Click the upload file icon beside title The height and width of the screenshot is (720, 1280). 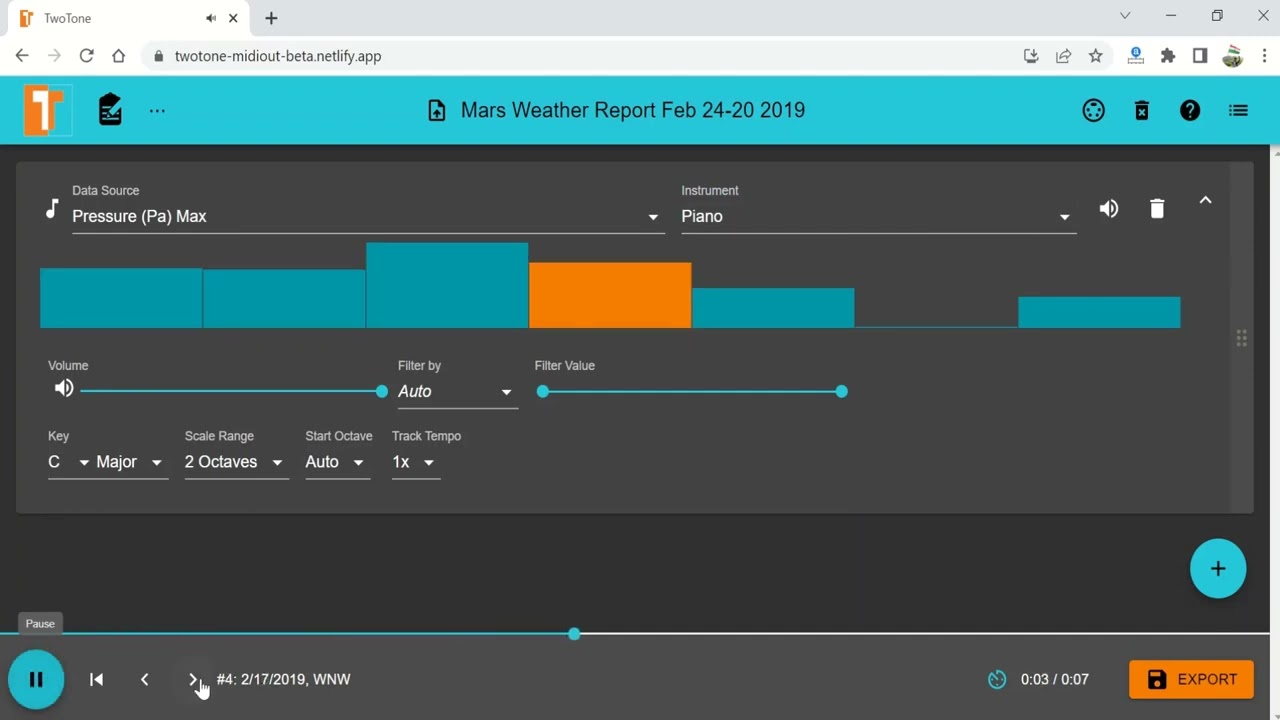(x=437, y=110)
